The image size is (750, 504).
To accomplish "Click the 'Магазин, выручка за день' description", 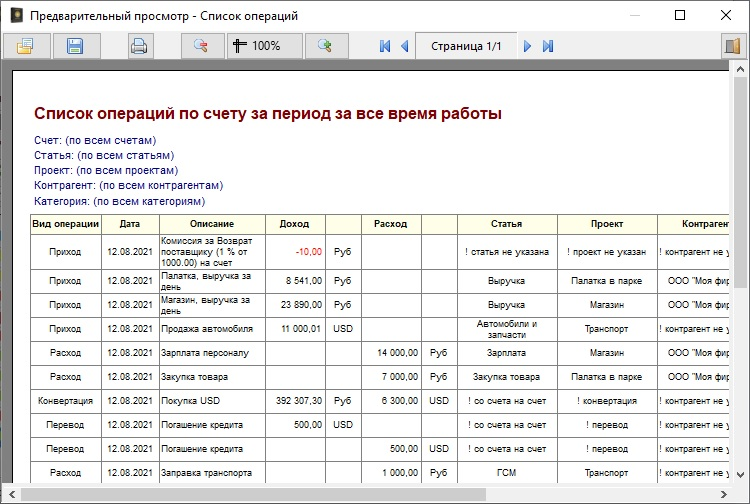I will tap(212, 305).
